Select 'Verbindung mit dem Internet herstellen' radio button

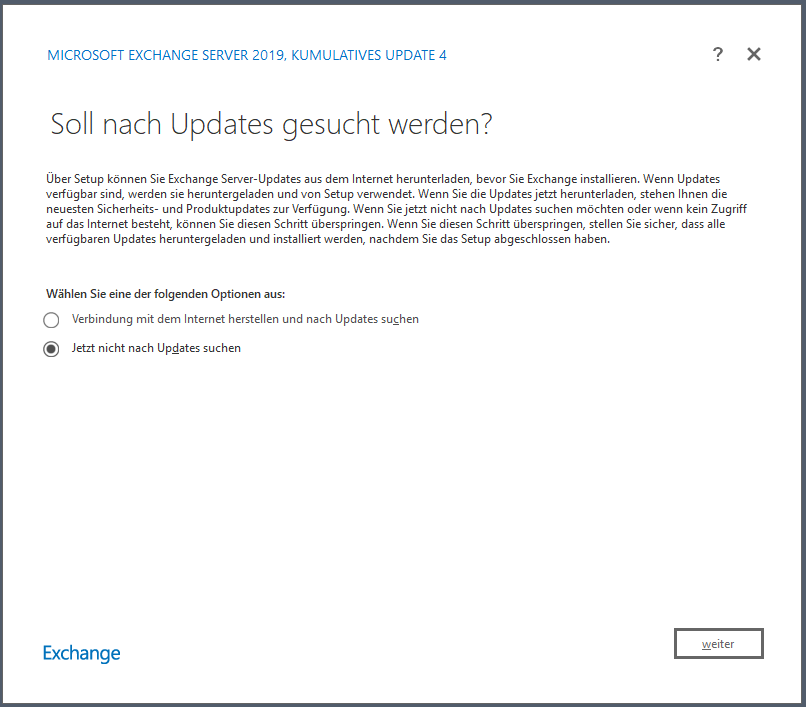(x=51, y=320)
